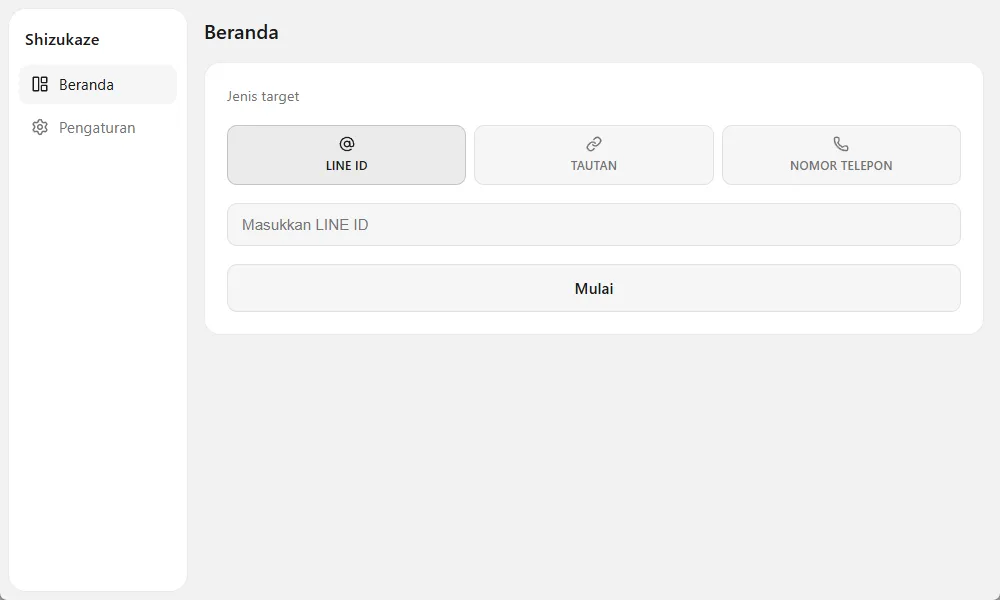Click the Jenis target label
Screen dimensions: 1000x600
coord(263,96)
